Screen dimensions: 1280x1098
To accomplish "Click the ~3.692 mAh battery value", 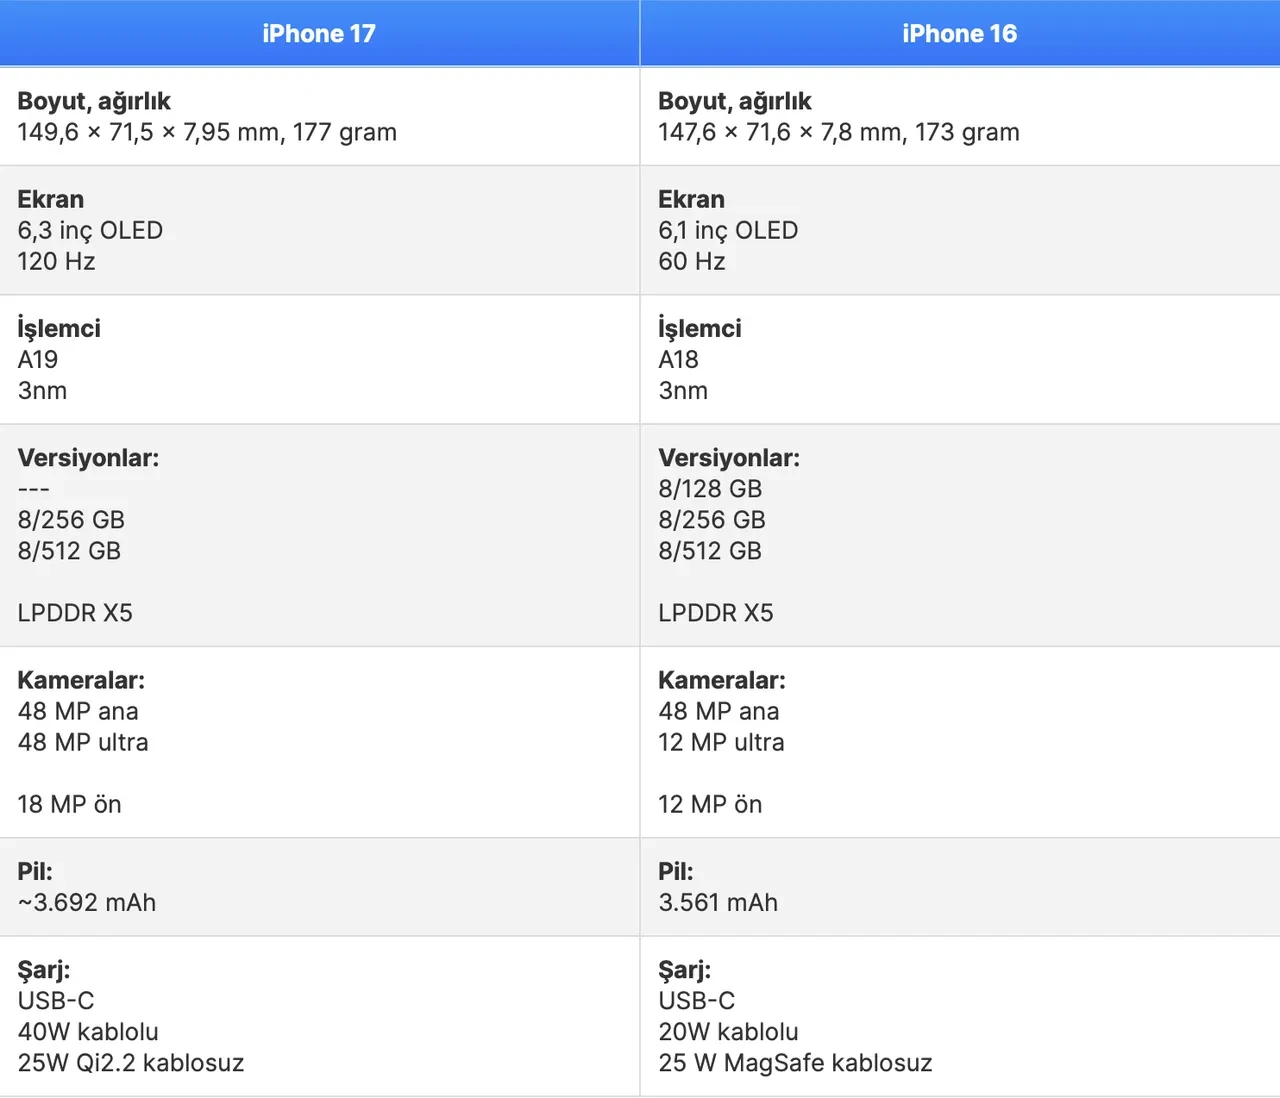I will click(87, 902).
